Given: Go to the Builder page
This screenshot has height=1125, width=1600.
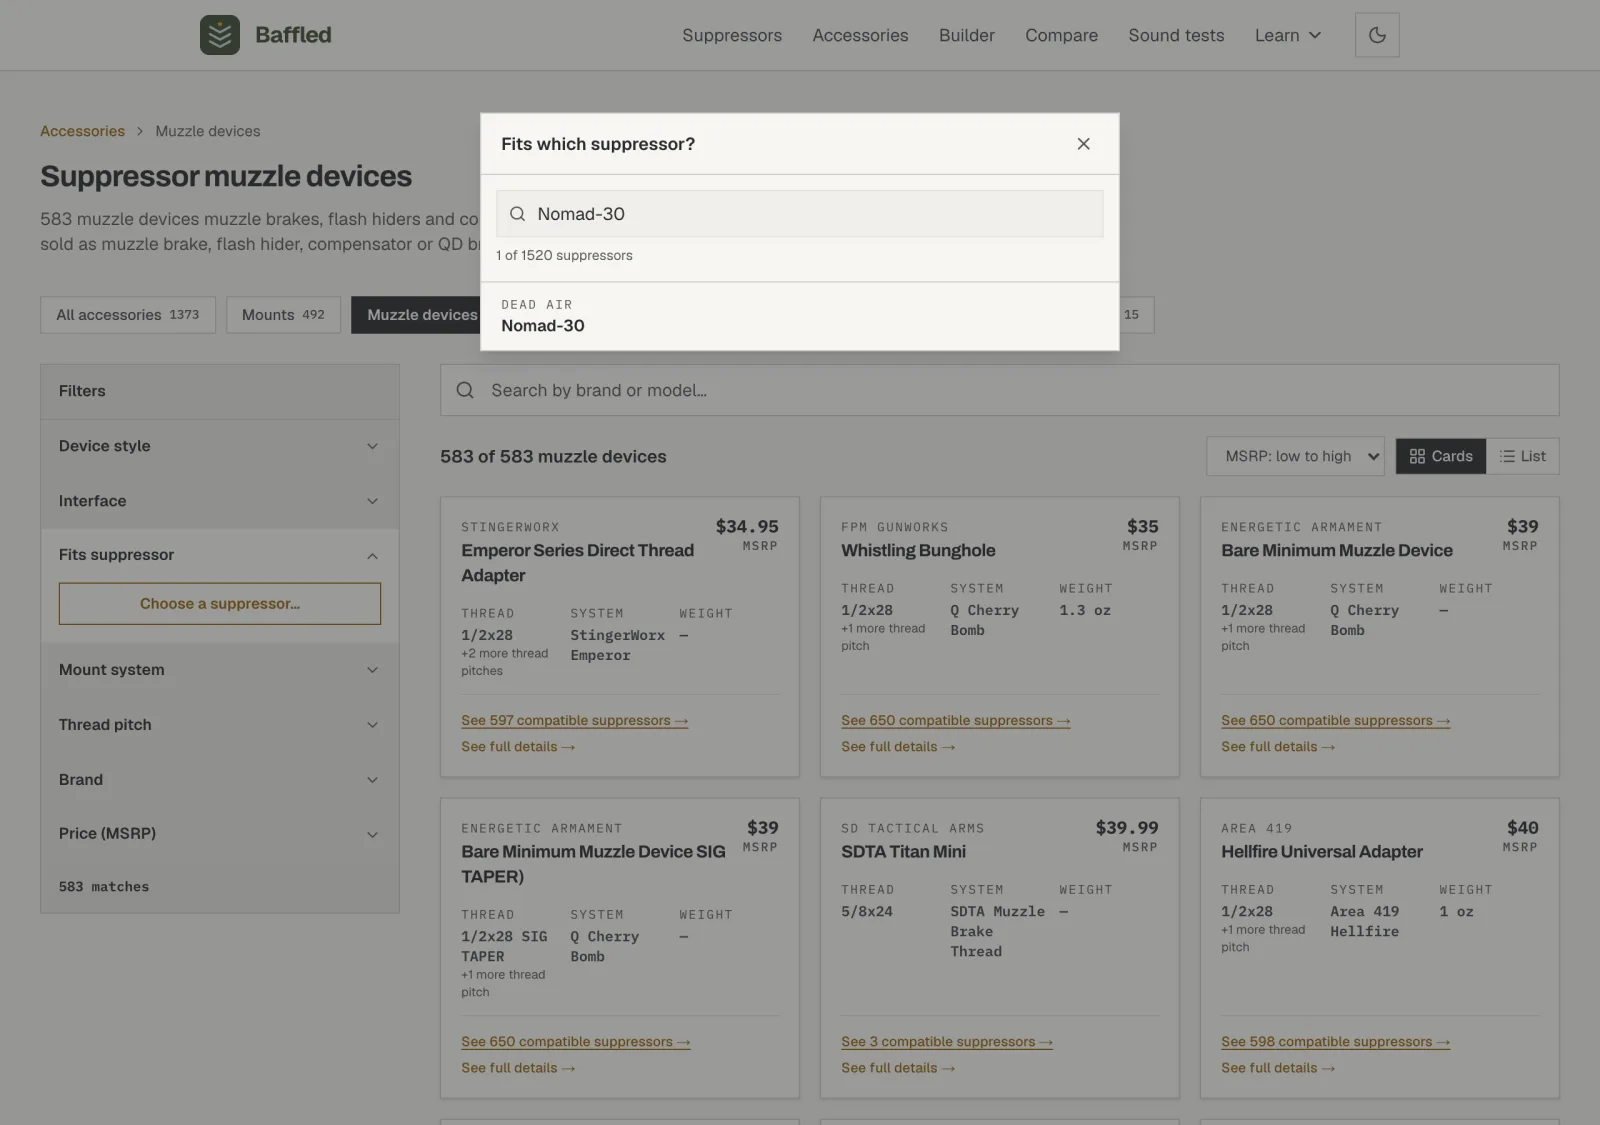Looking at the screenshot, I should click(967, 35).
